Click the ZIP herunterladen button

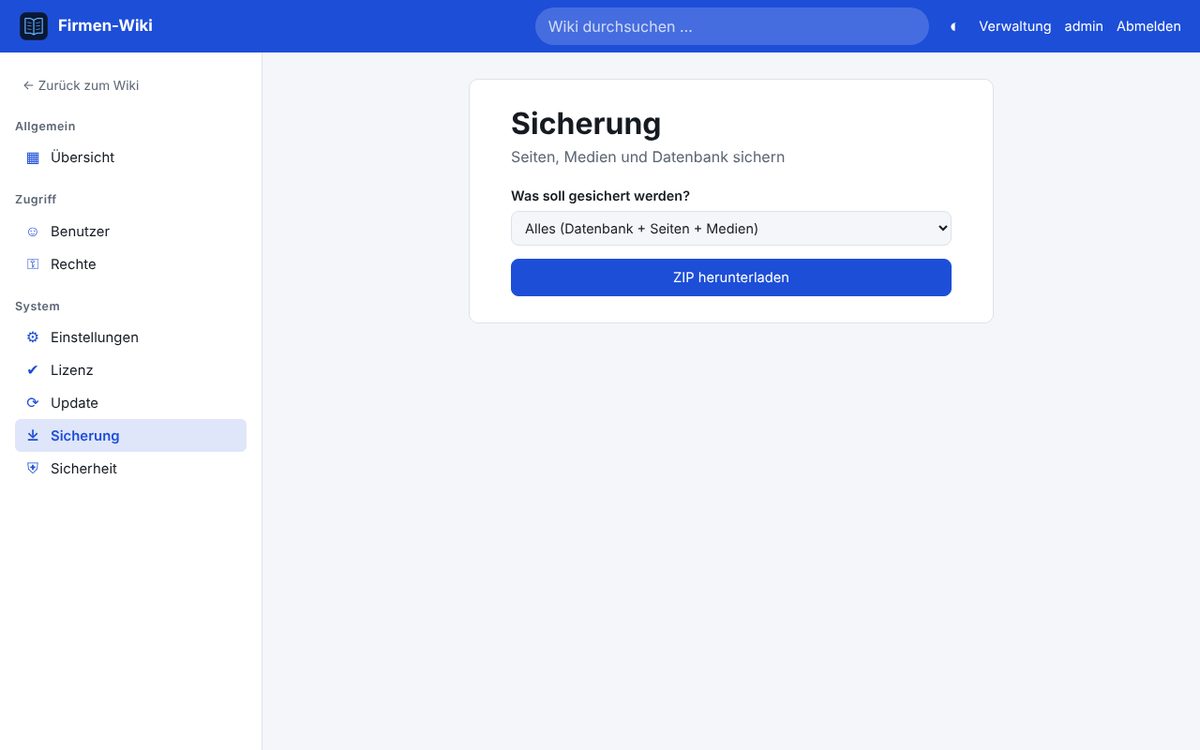coord(731,278)
